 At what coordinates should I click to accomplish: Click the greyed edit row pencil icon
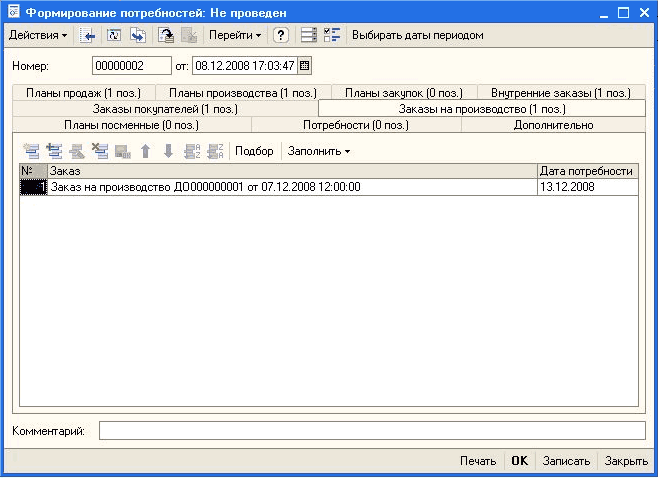click(77, 151)
